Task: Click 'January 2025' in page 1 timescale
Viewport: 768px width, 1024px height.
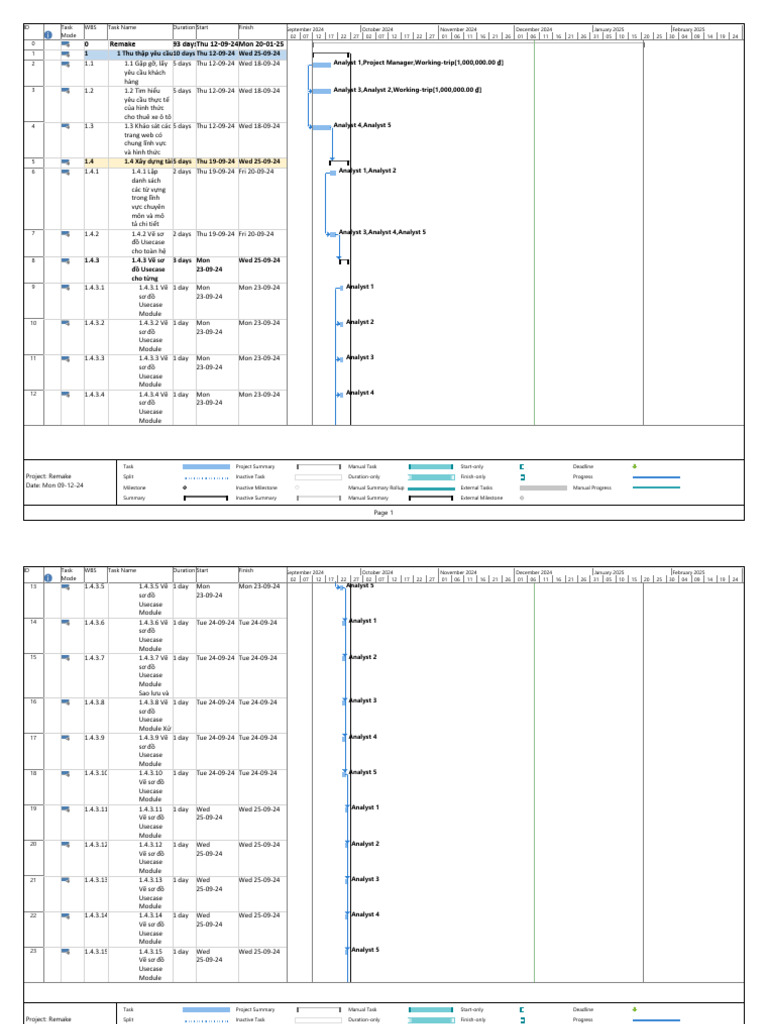Action: point(609,29)
